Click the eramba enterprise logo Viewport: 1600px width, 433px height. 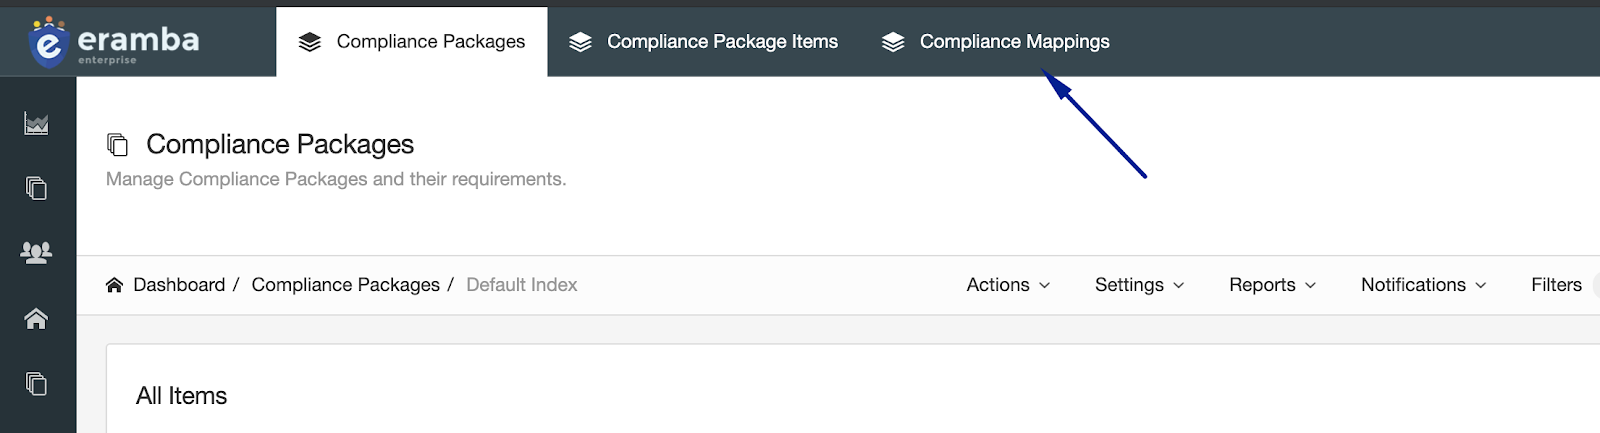pyautogui.click(x=114, y=42)
